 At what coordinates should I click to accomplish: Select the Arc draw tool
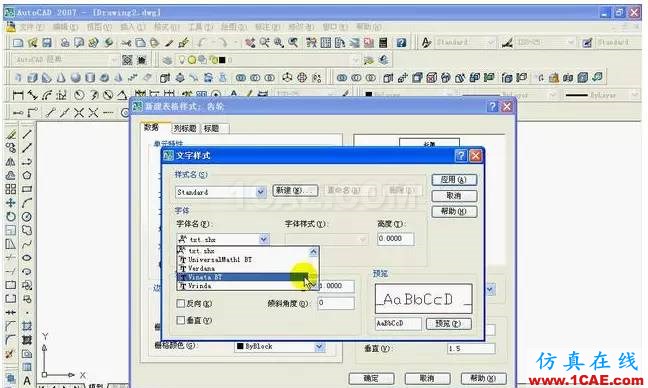[27, 203]
